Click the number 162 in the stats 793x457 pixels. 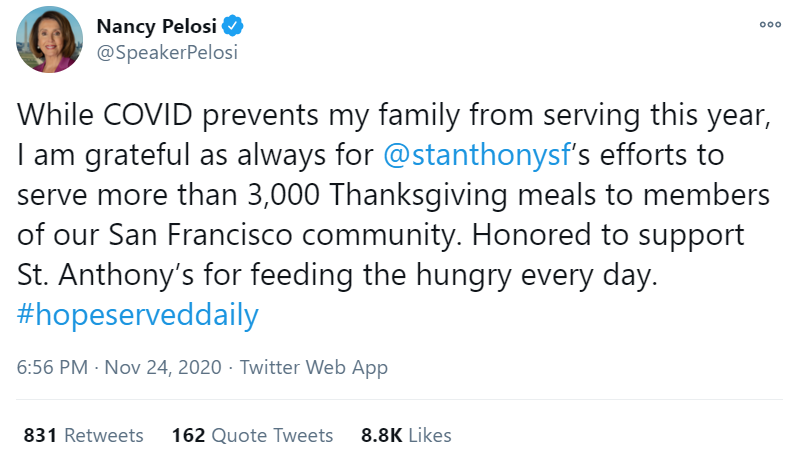tap(188, 435)
